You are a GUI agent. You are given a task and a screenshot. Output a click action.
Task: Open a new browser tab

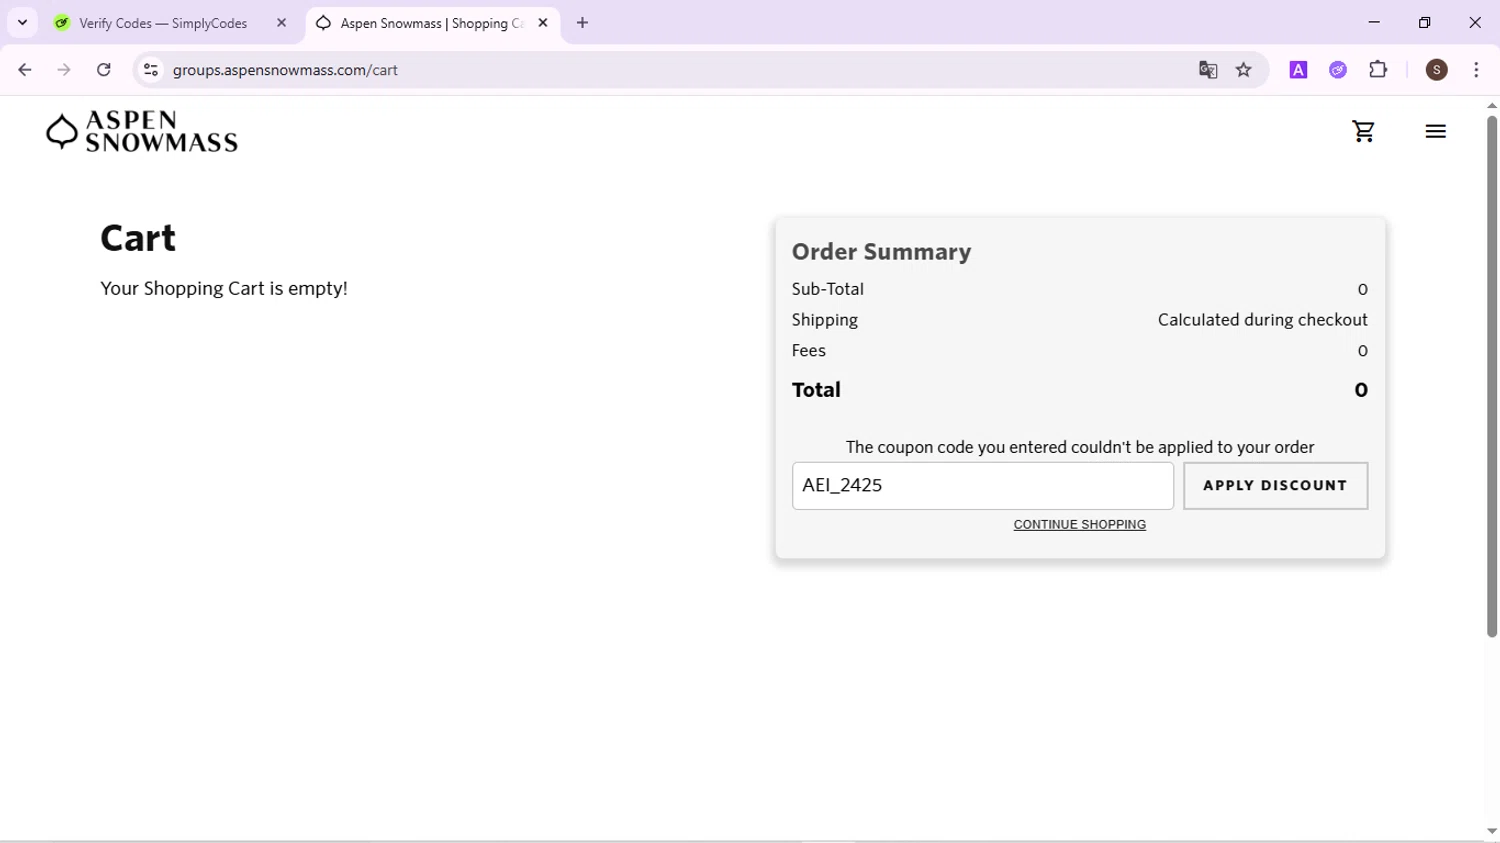(583, 23)
